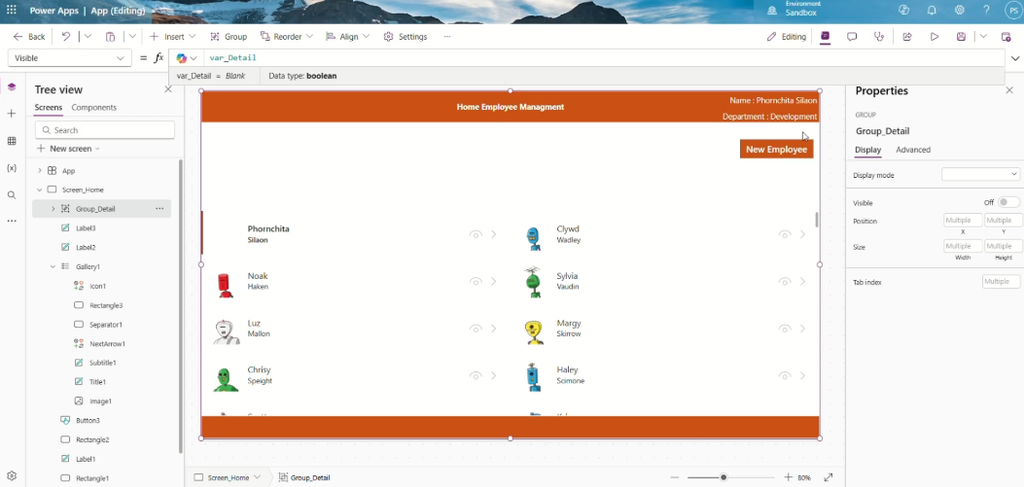Click the eye icon in Clywd row
The width and height of the screenshot is (1024, 487).
click(x=785, y=234)
